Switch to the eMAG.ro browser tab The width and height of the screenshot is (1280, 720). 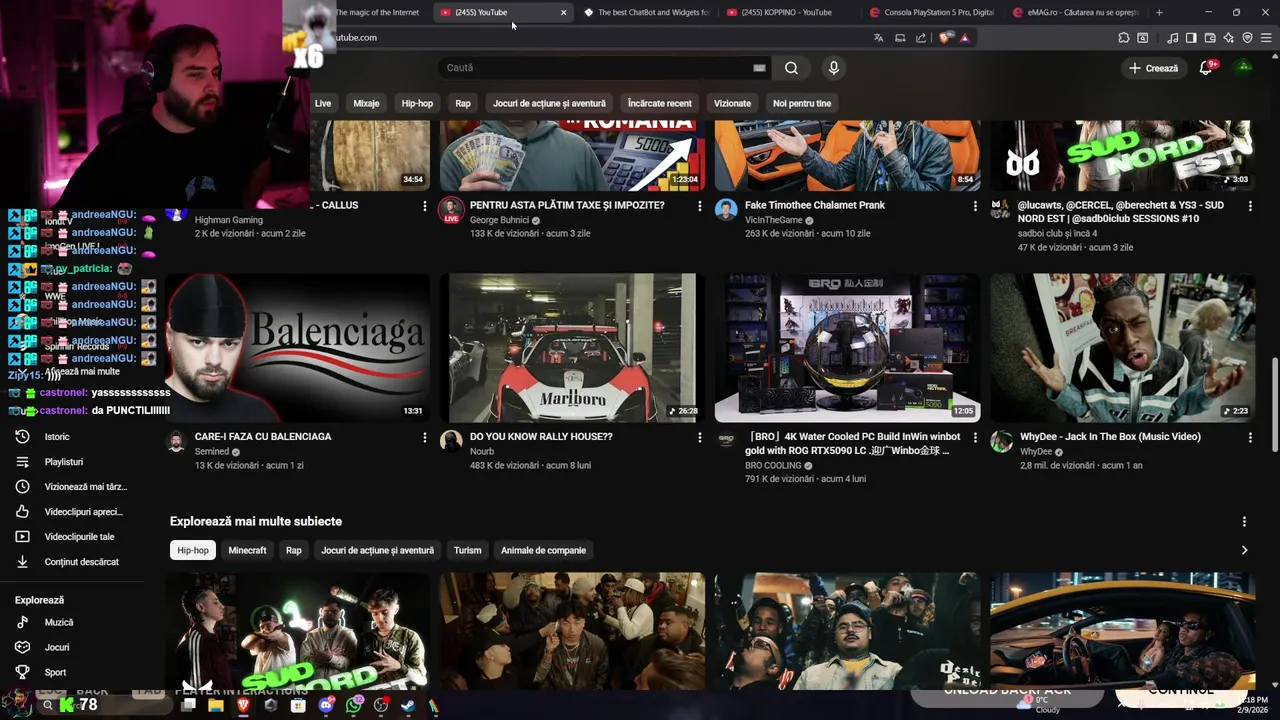click(x=1074, y=12)
